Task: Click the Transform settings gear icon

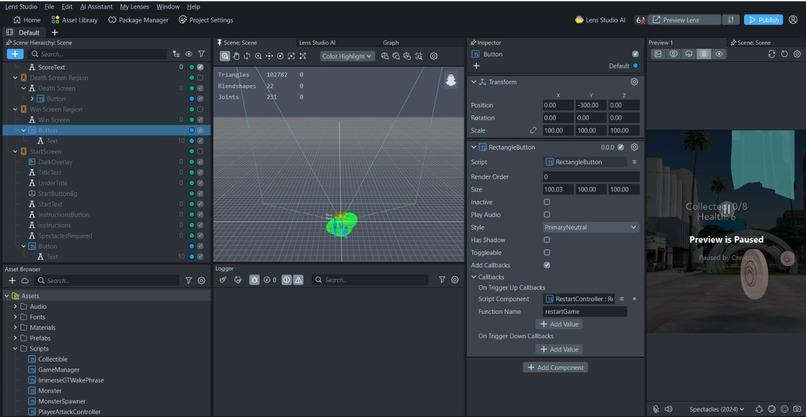Action: [x=634, y=82]
